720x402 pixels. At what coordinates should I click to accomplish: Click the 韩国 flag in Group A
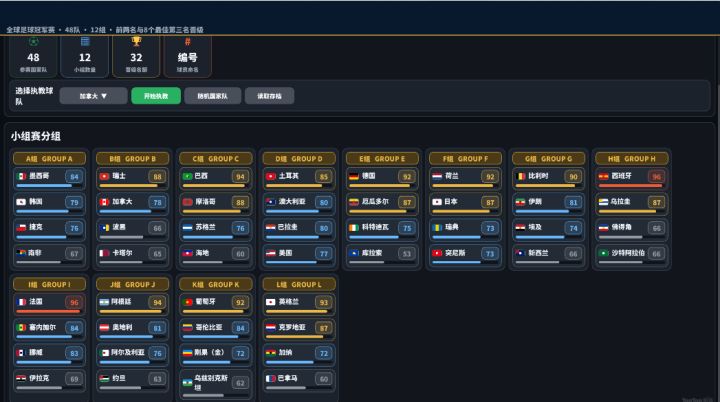(x=22, y=202)
